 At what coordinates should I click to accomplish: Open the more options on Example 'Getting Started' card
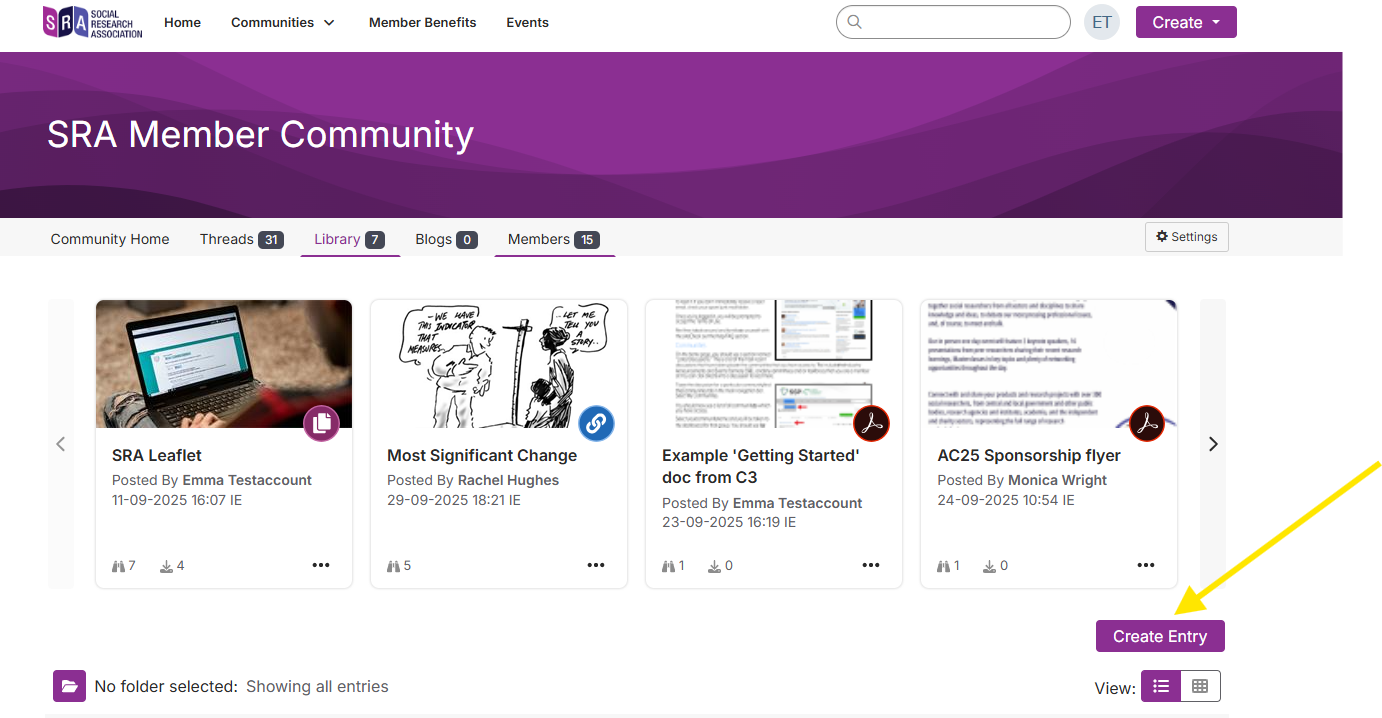pyautogui.click(x=871, y=565)
